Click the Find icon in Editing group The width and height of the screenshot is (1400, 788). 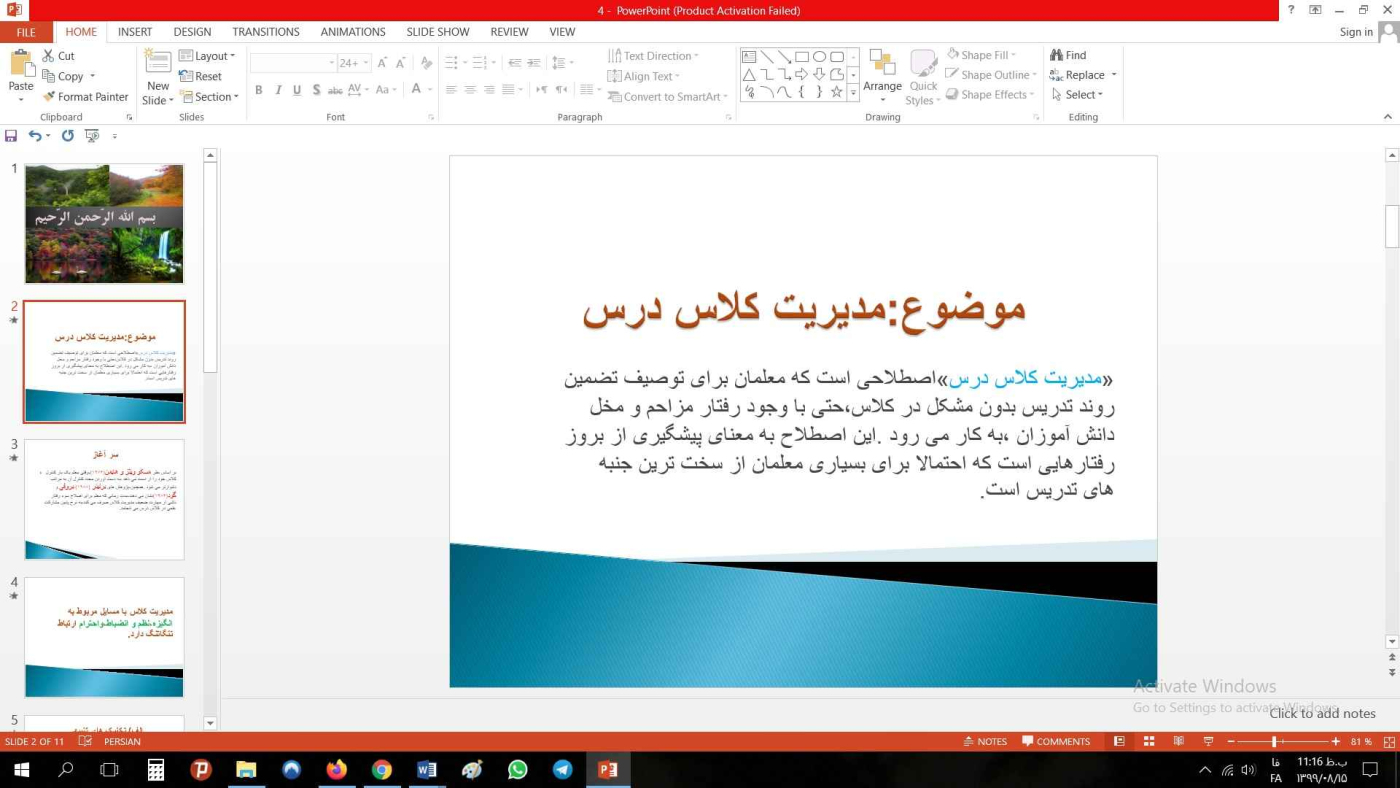click(x=1068, y=56)
